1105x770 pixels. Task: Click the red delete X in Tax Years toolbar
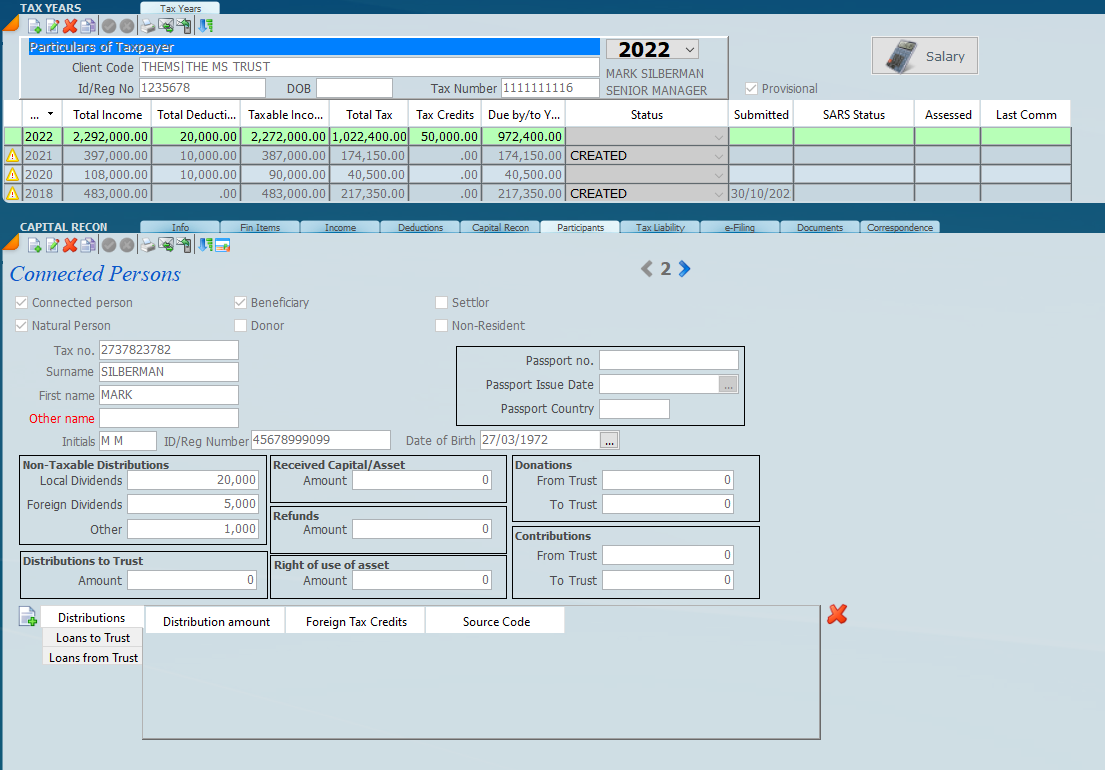pos(70,26)
